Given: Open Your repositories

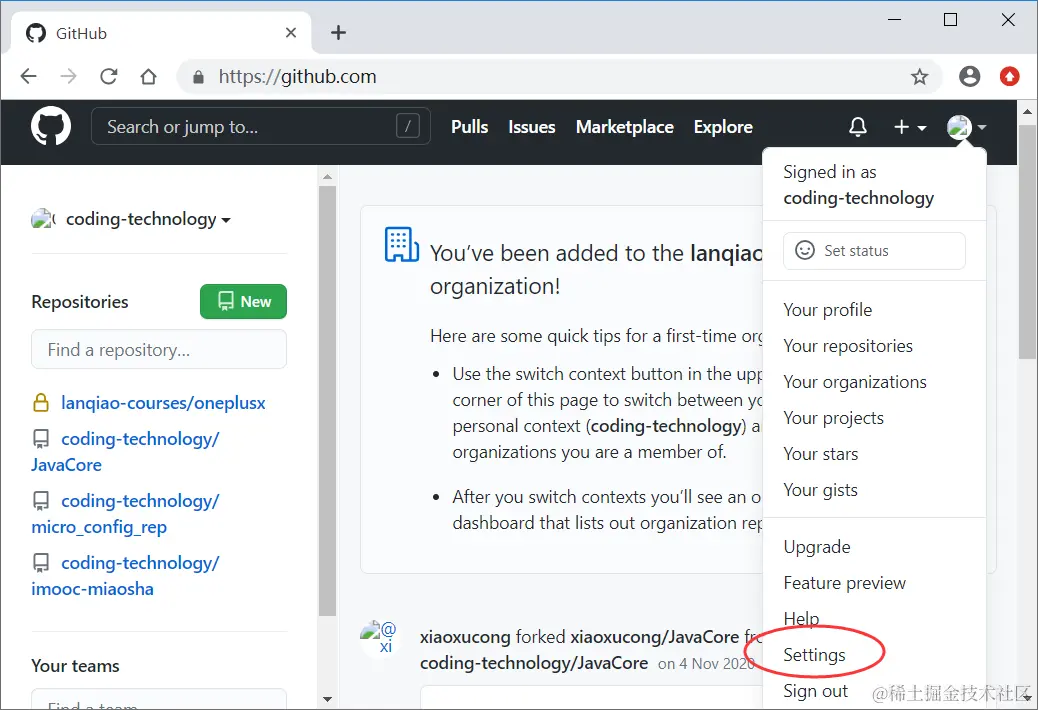Looking at the screenshot, I should pos(848,346).
